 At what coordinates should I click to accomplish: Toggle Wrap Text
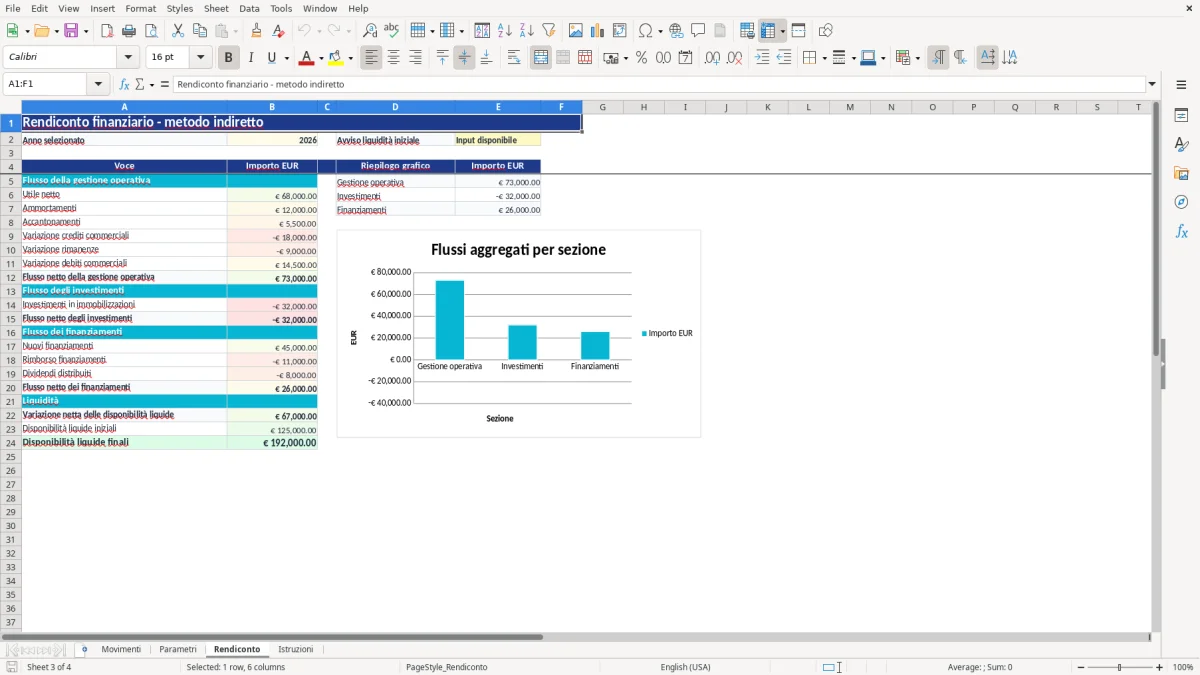(514, 58)
